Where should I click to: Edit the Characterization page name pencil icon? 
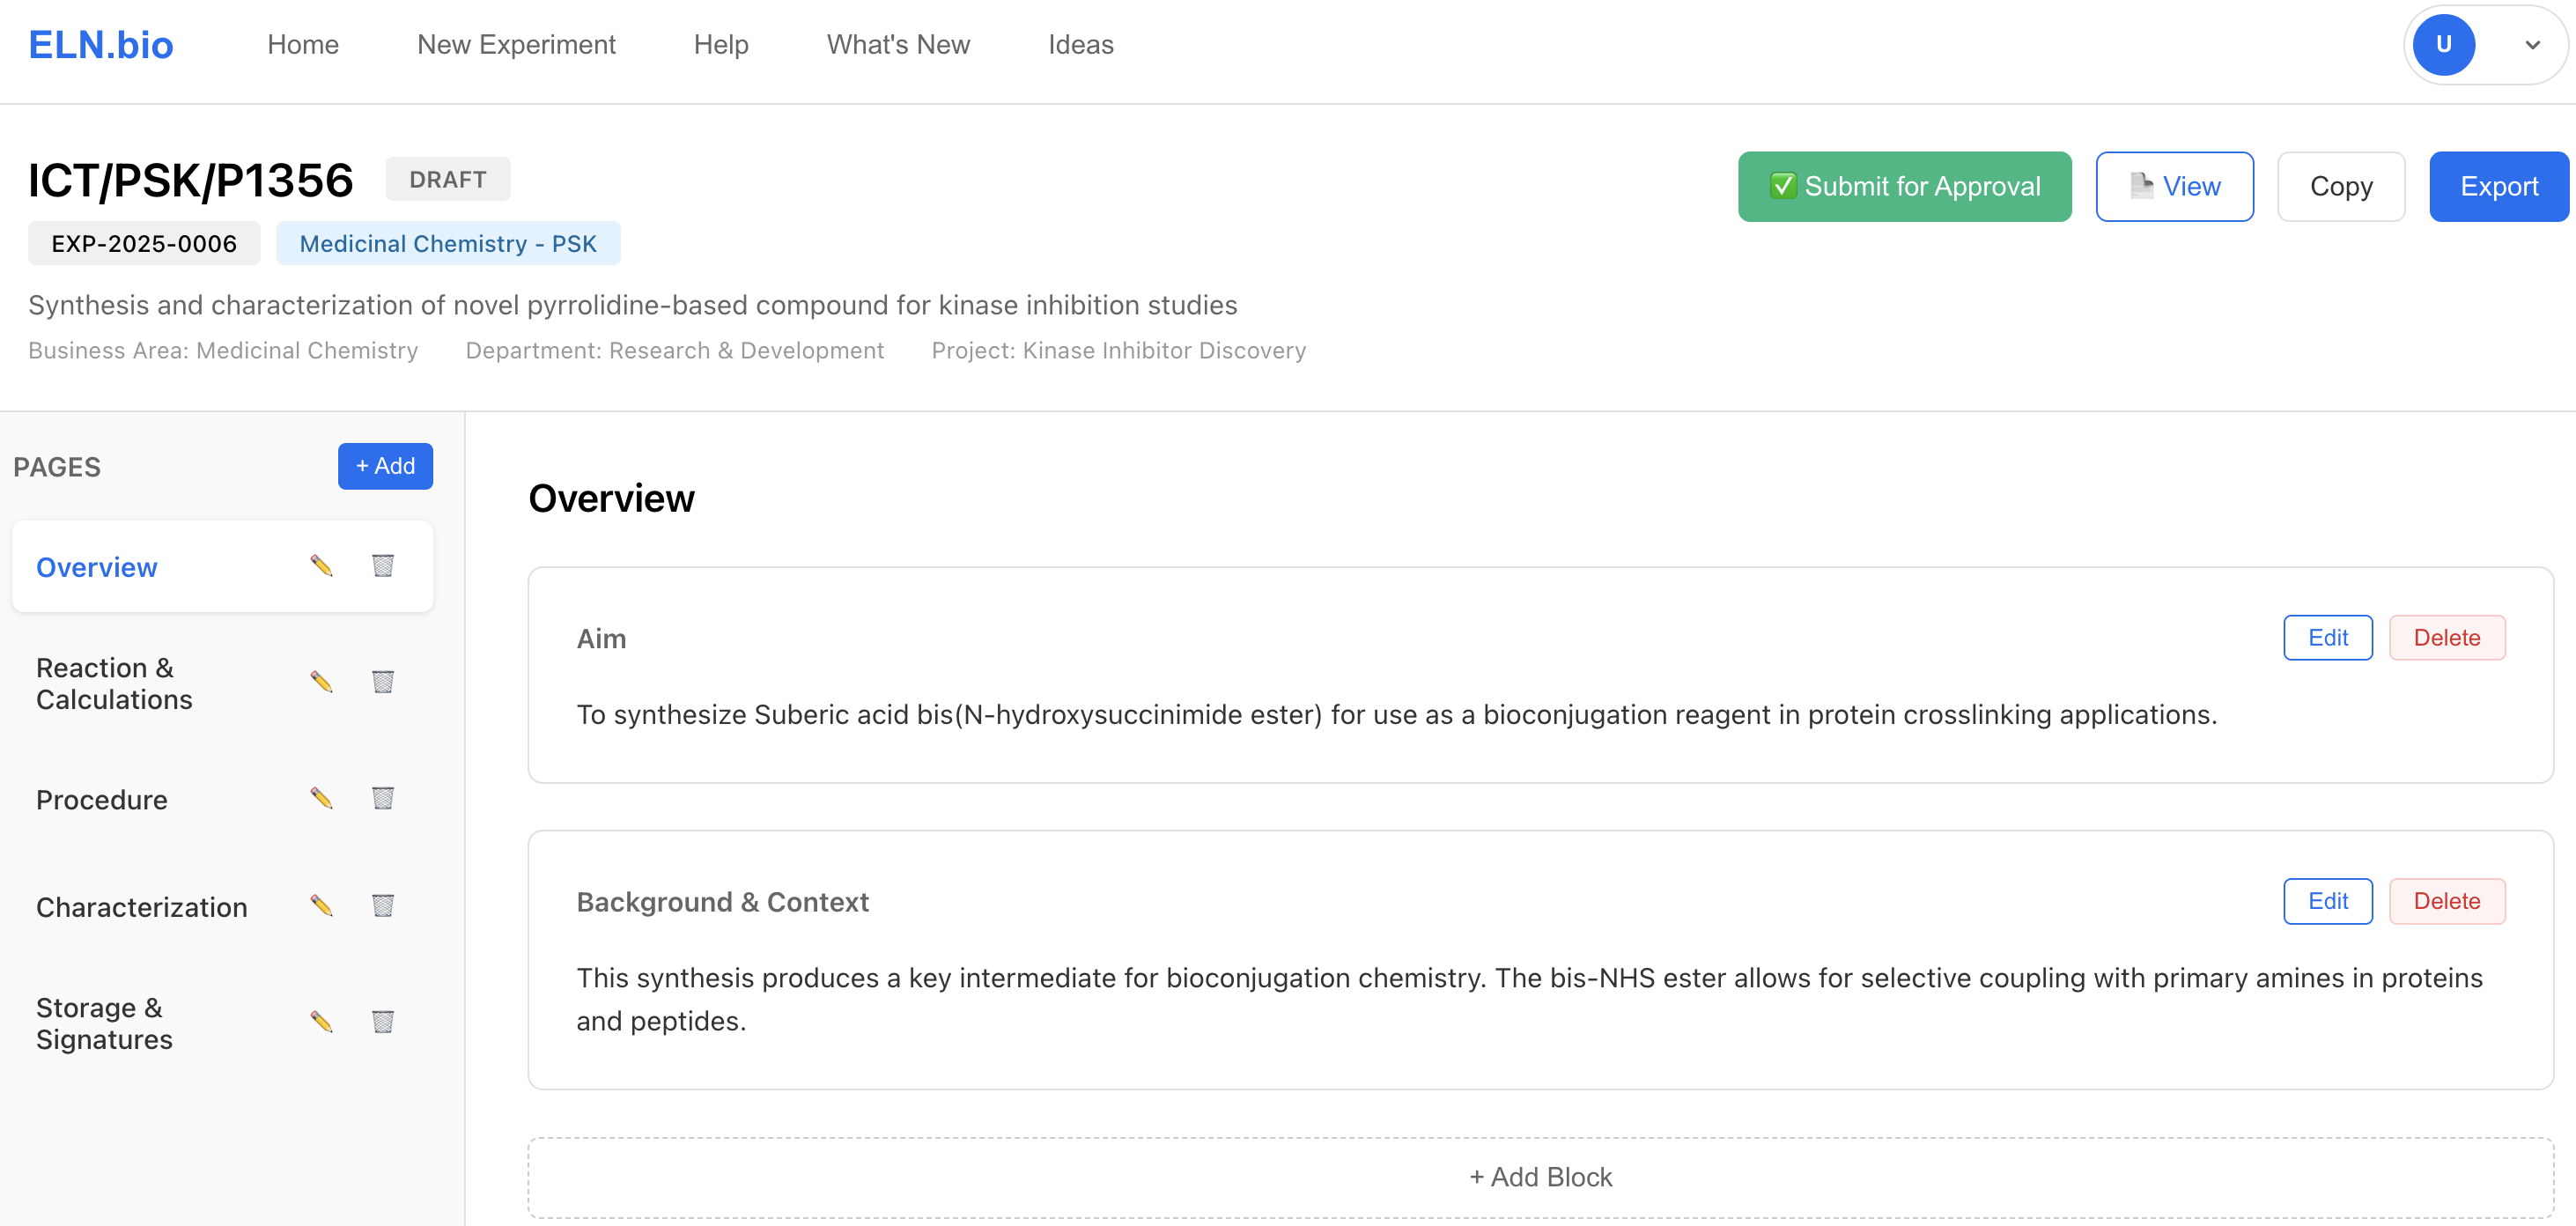click(321, 906)
